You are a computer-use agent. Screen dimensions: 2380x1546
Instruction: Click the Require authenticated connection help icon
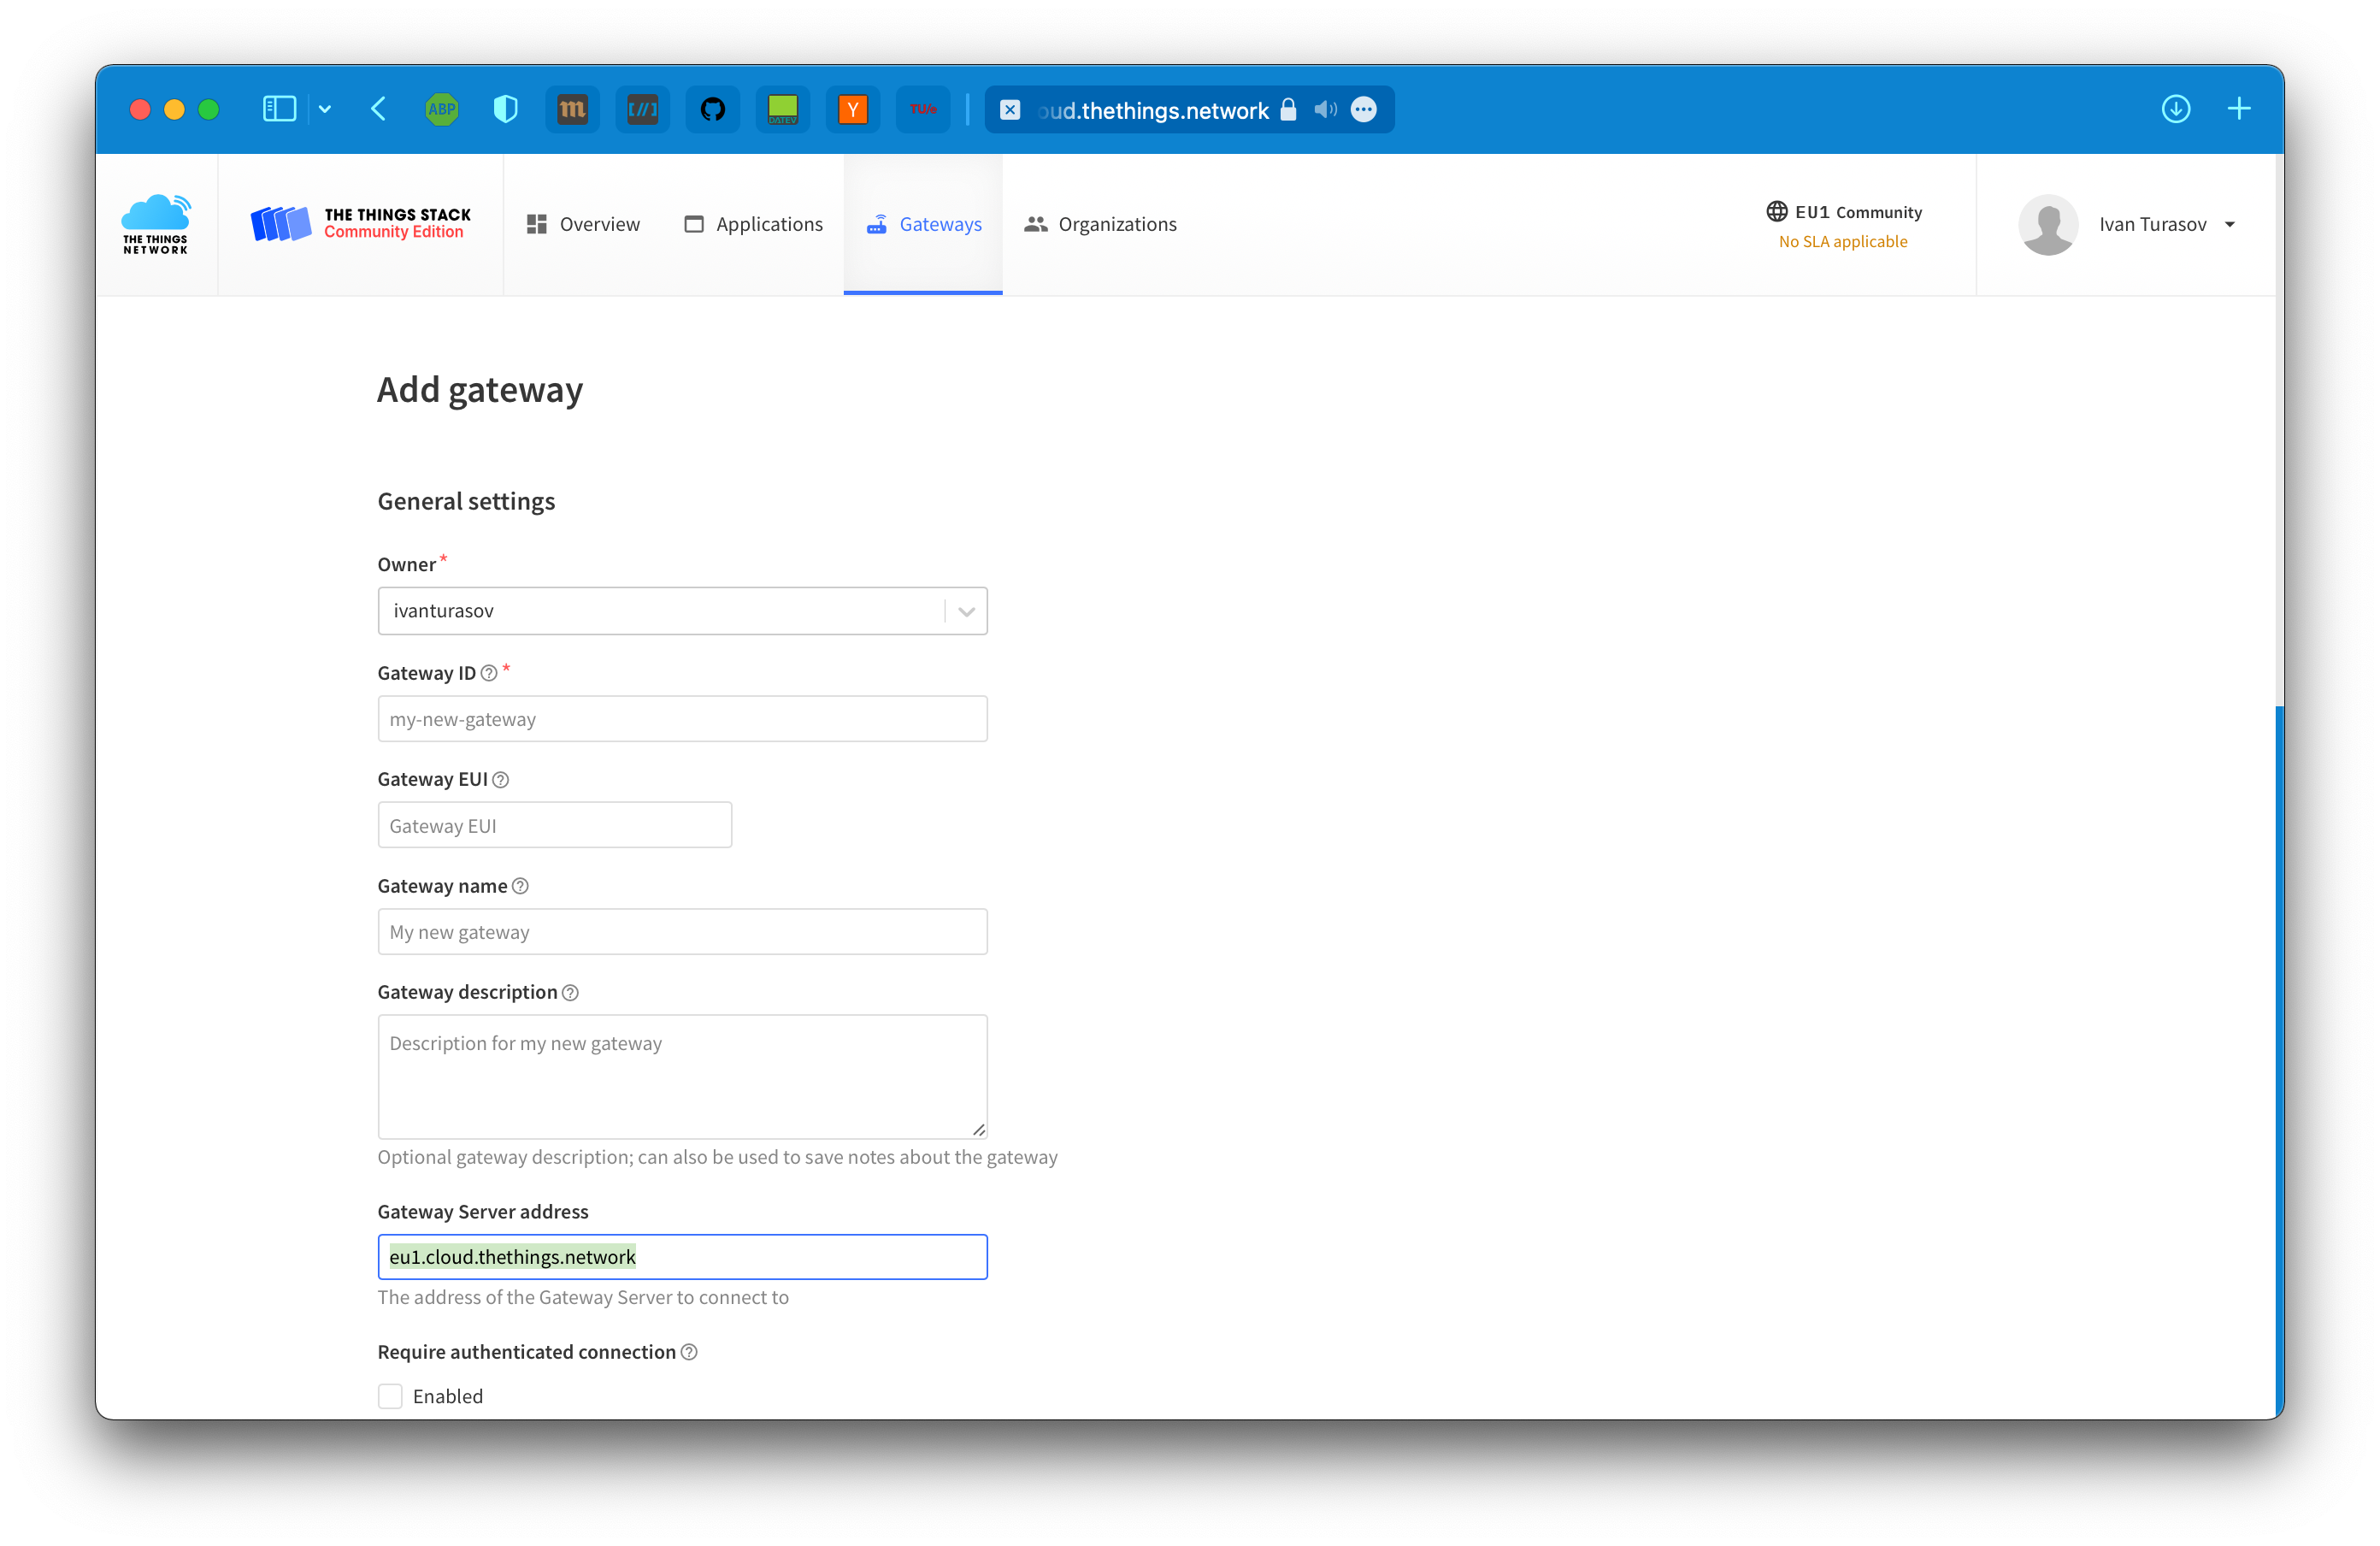coord(689,1352)
